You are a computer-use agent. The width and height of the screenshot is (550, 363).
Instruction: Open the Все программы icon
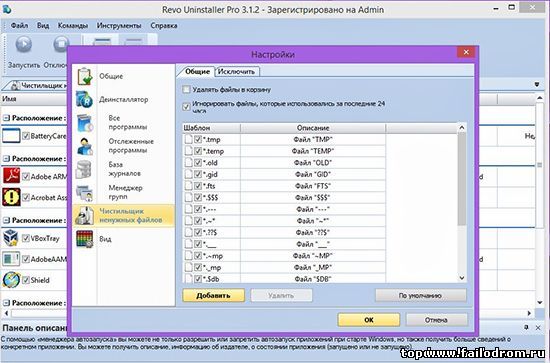(x=85, y=123)
